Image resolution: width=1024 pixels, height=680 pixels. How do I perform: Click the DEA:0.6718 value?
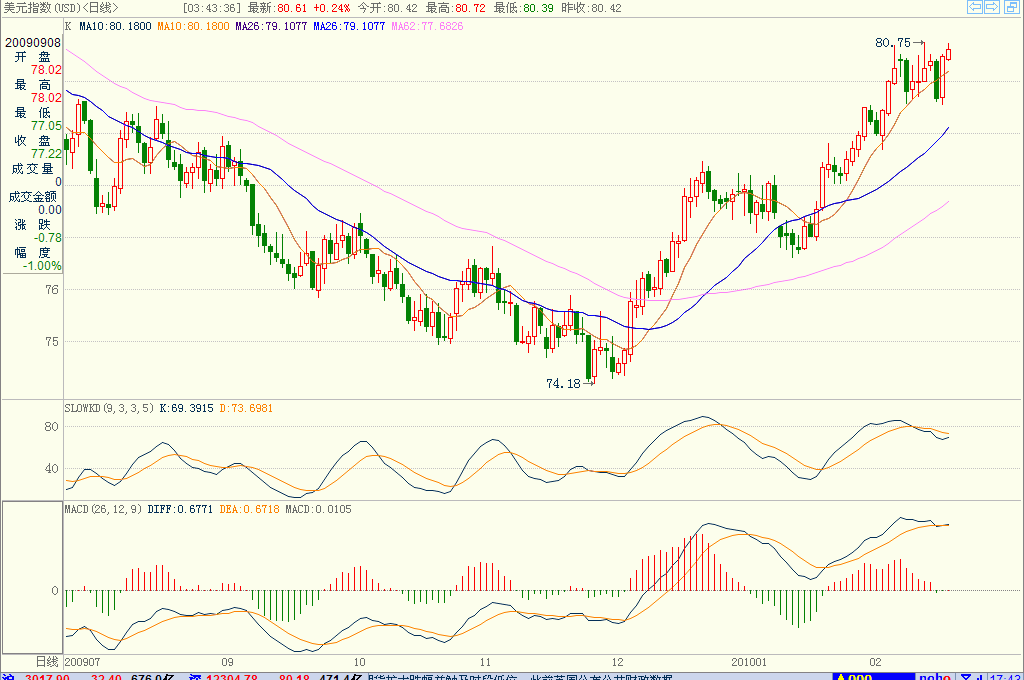tap(249, 509)
